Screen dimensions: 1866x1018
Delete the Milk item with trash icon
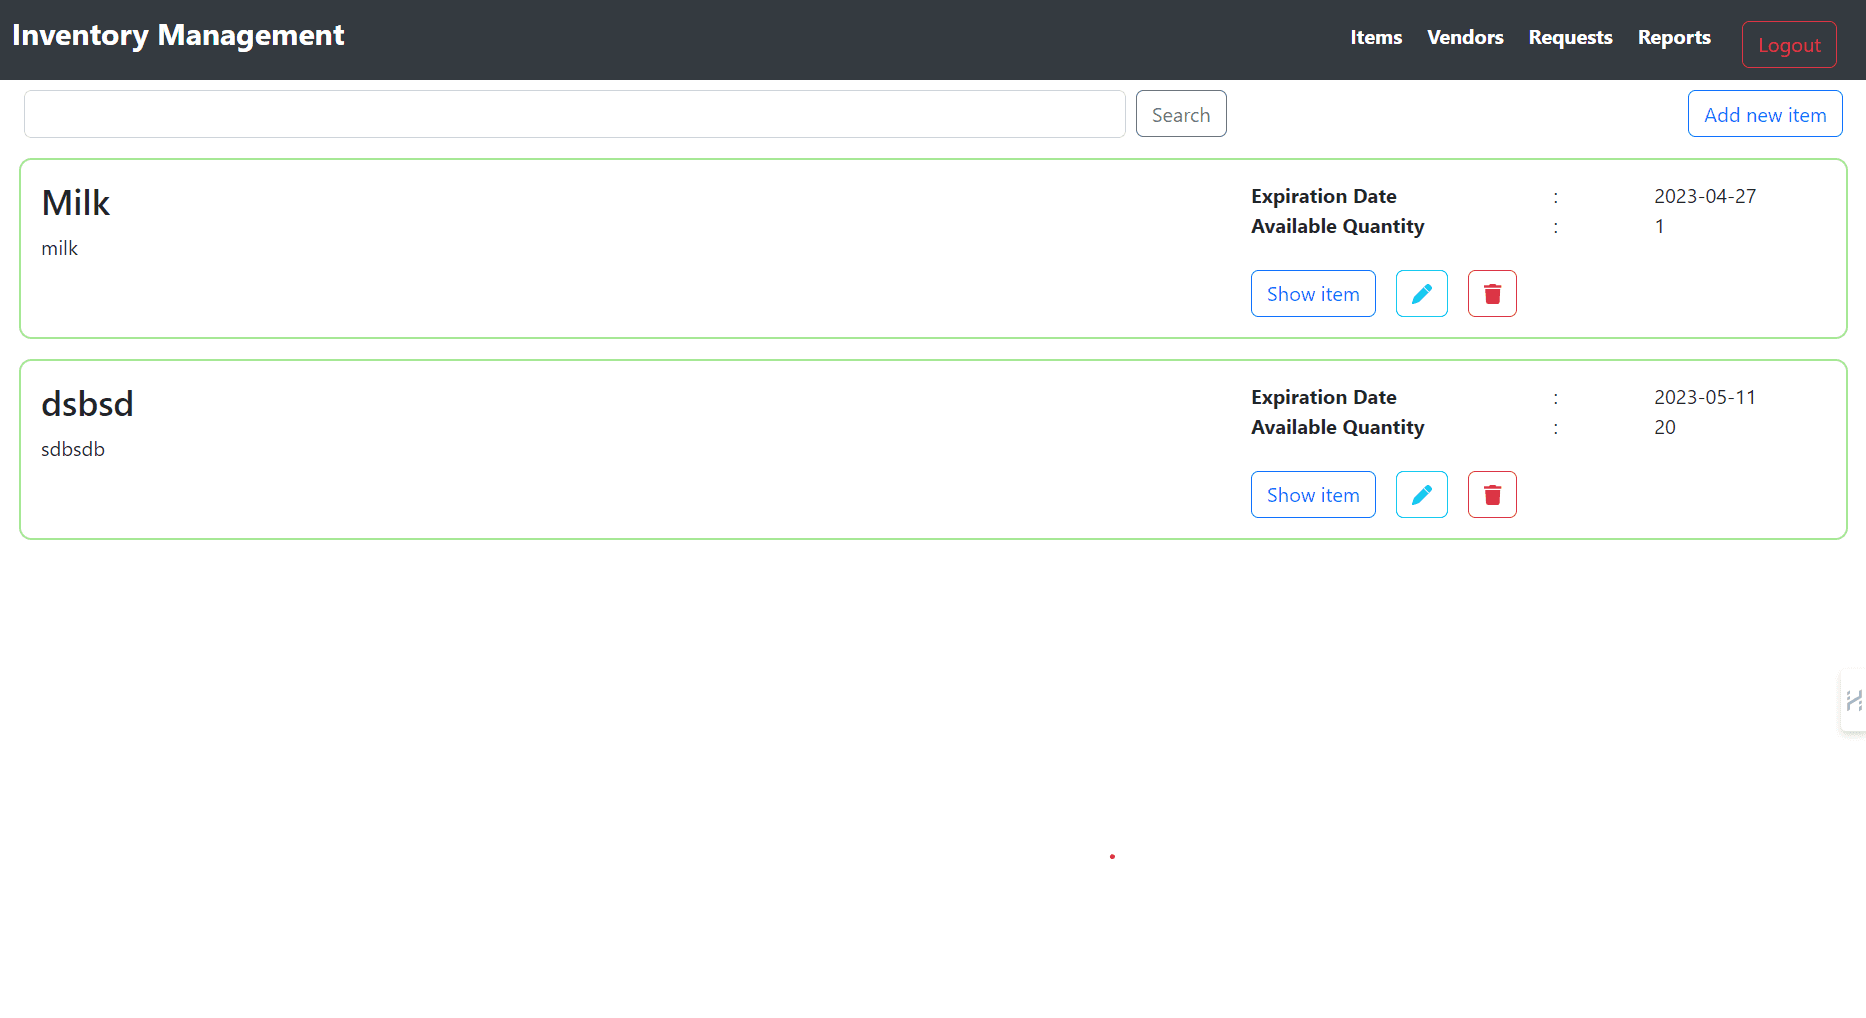coord(1492,294)
